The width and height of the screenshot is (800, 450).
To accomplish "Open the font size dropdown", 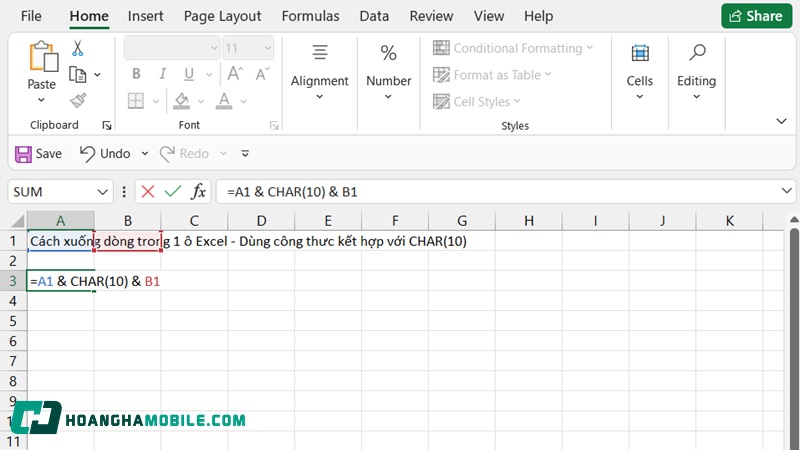I will coord(267,48).
